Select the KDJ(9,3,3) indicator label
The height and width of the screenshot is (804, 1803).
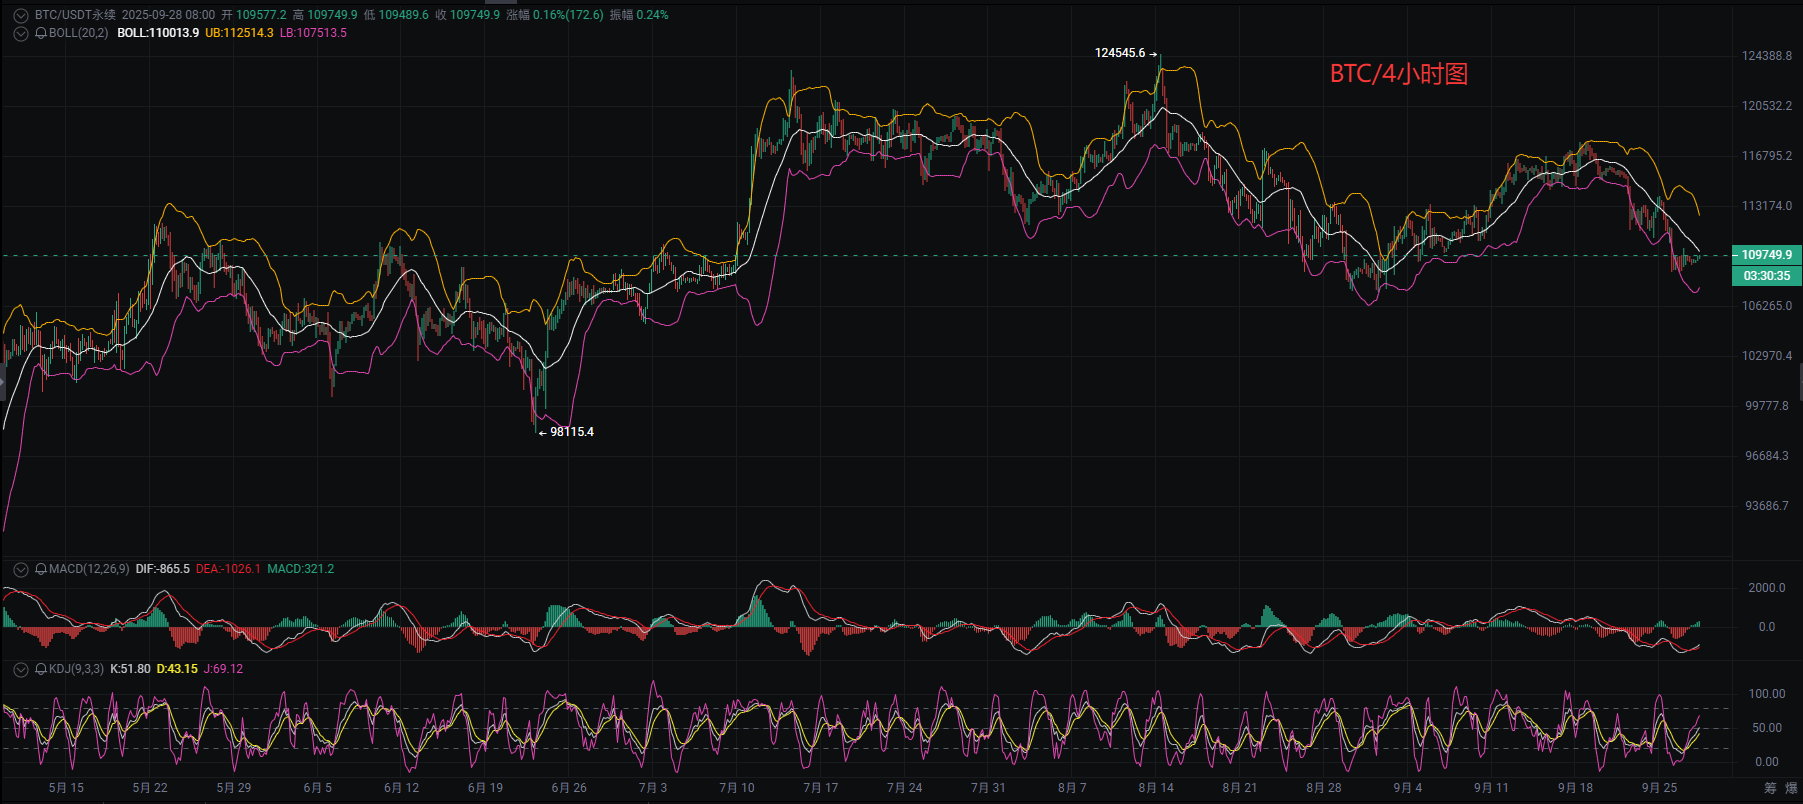pyautogui.click(x=77, y=669)
